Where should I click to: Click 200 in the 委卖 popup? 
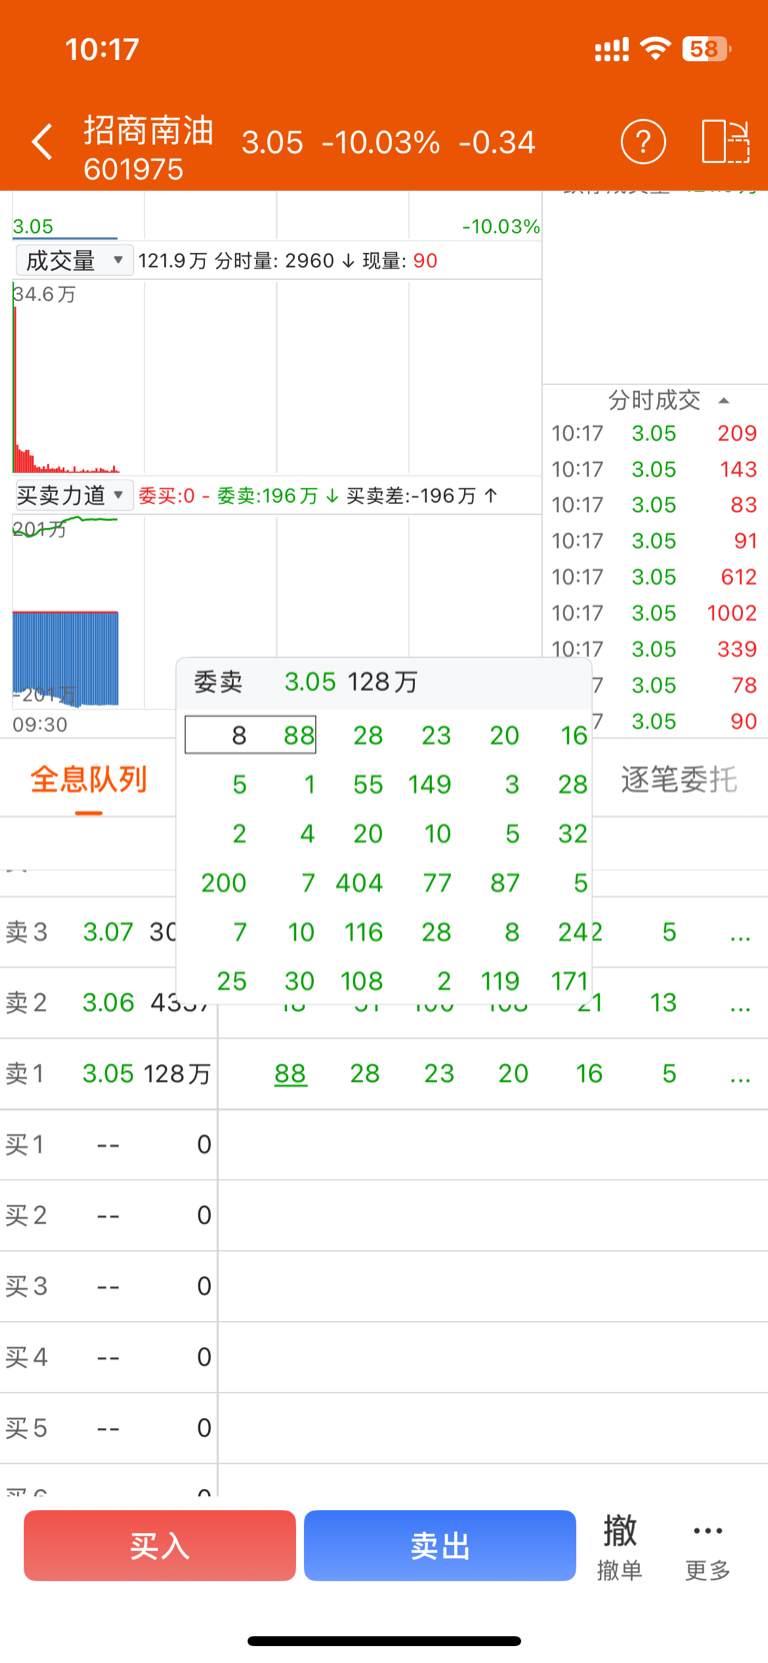[x=224, y=883]
